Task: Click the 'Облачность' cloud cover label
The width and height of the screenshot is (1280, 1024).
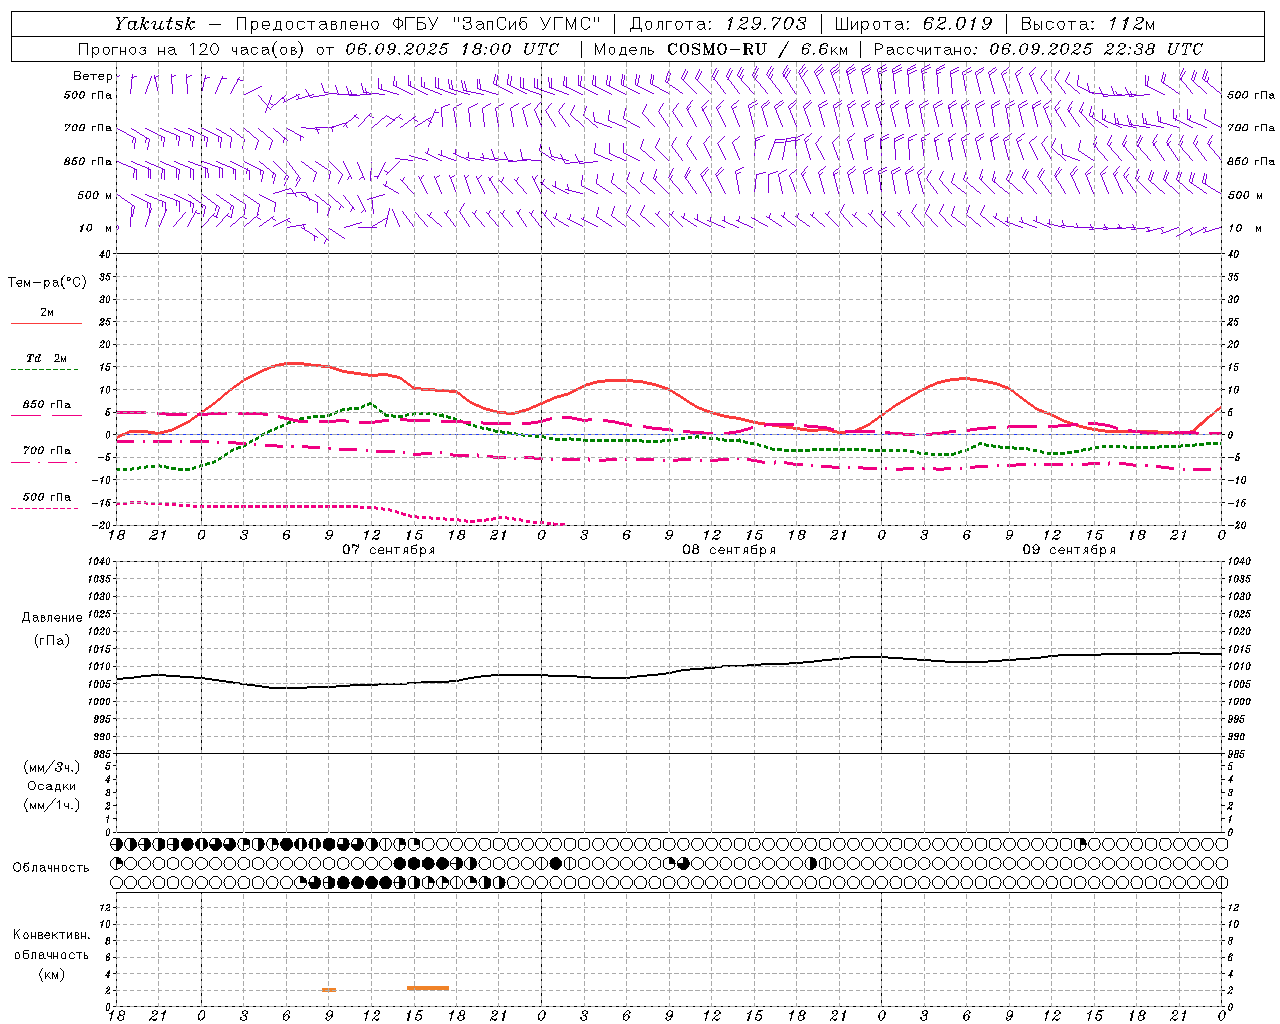Action: point(51,867)
